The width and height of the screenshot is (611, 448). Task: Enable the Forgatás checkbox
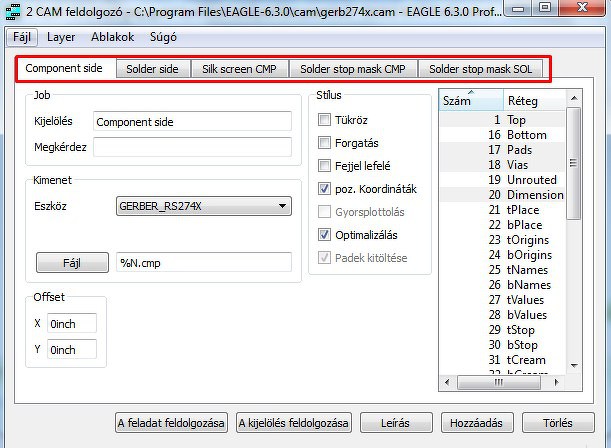click(x=324, y=143)
